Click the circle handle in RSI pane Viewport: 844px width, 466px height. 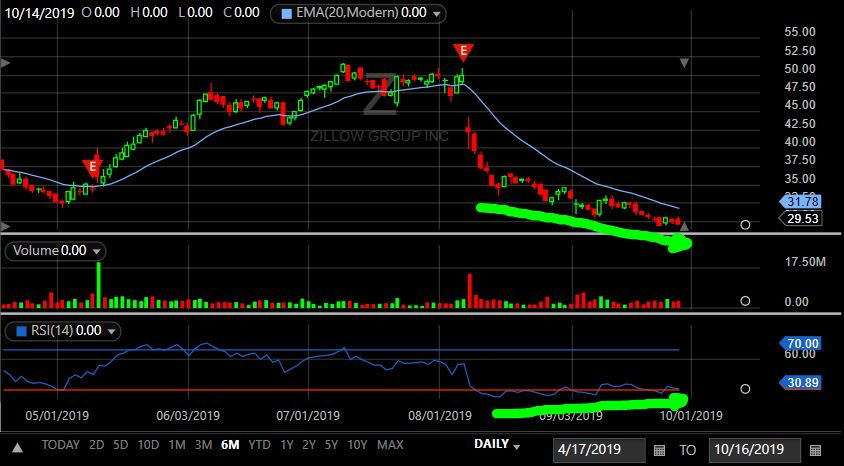click(745, 389)
